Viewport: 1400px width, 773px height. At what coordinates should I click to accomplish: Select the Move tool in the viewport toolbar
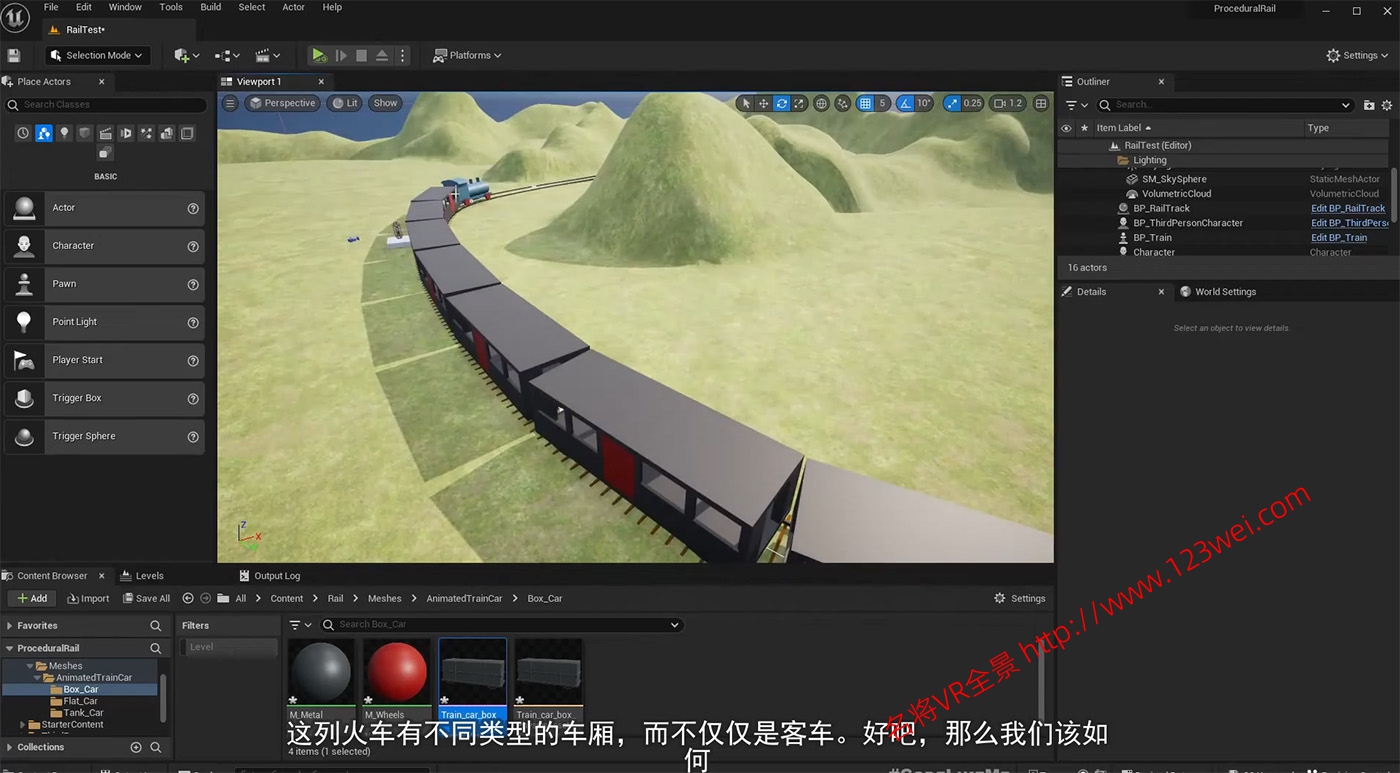763,103
